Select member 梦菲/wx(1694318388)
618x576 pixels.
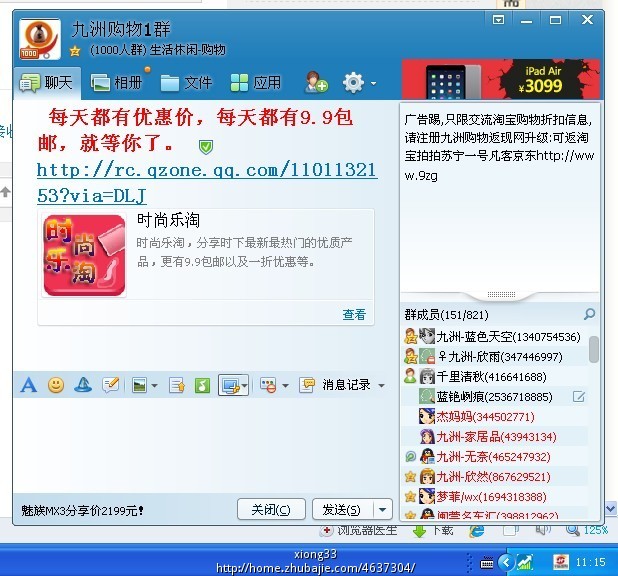click(x=494, y=497)
